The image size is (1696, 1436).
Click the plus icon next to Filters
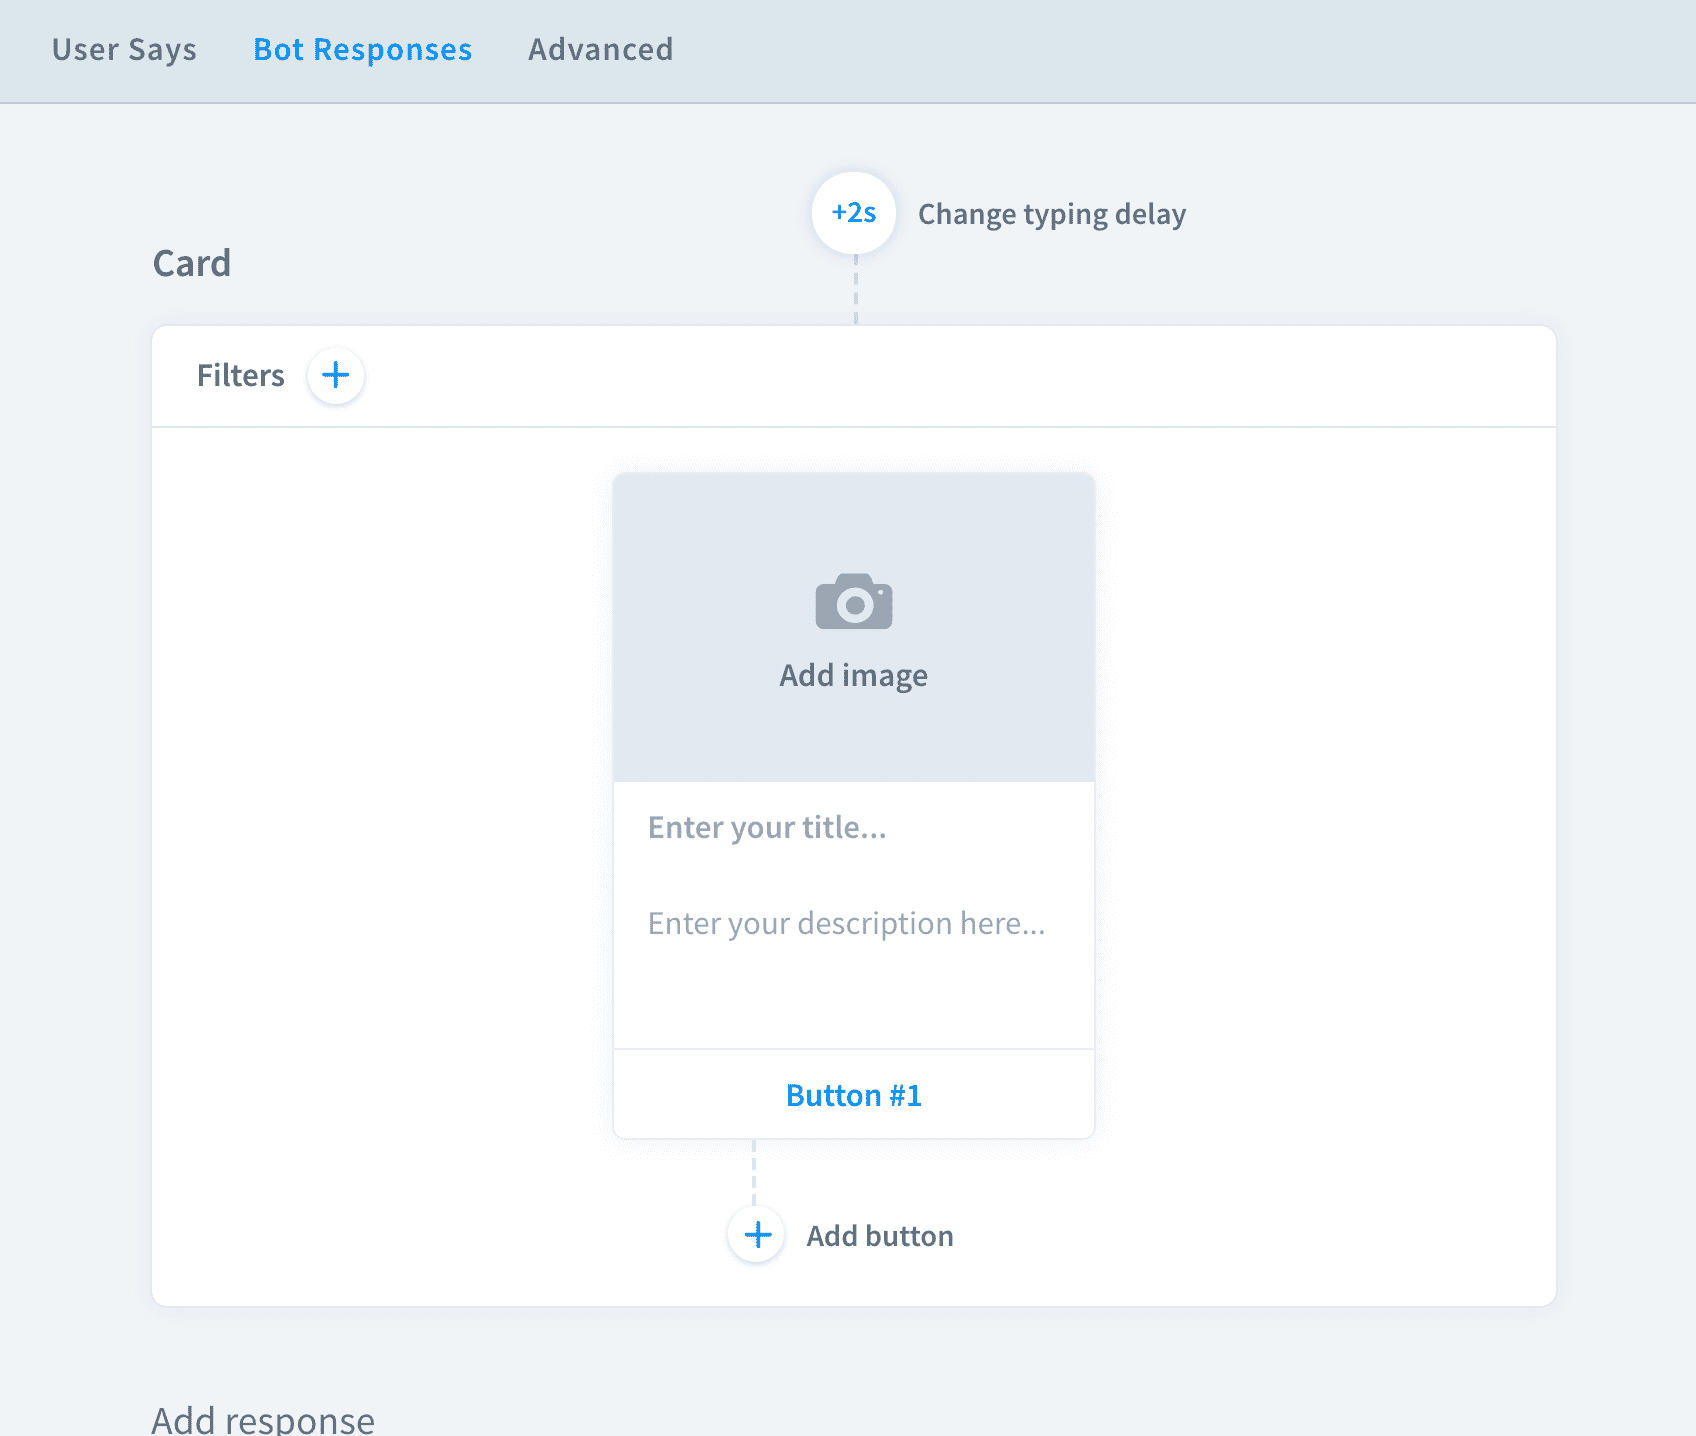coord(335,376)
